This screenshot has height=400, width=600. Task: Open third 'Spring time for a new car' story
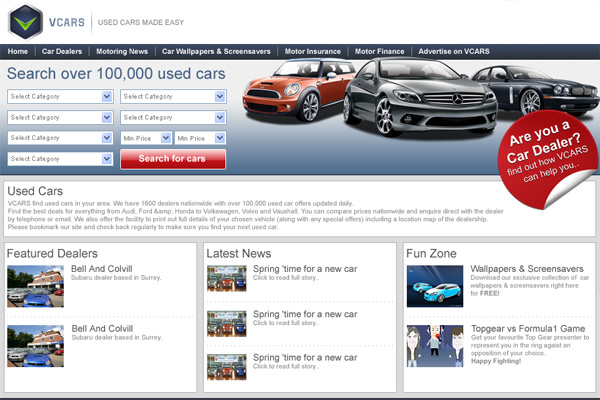coord(305,358)
